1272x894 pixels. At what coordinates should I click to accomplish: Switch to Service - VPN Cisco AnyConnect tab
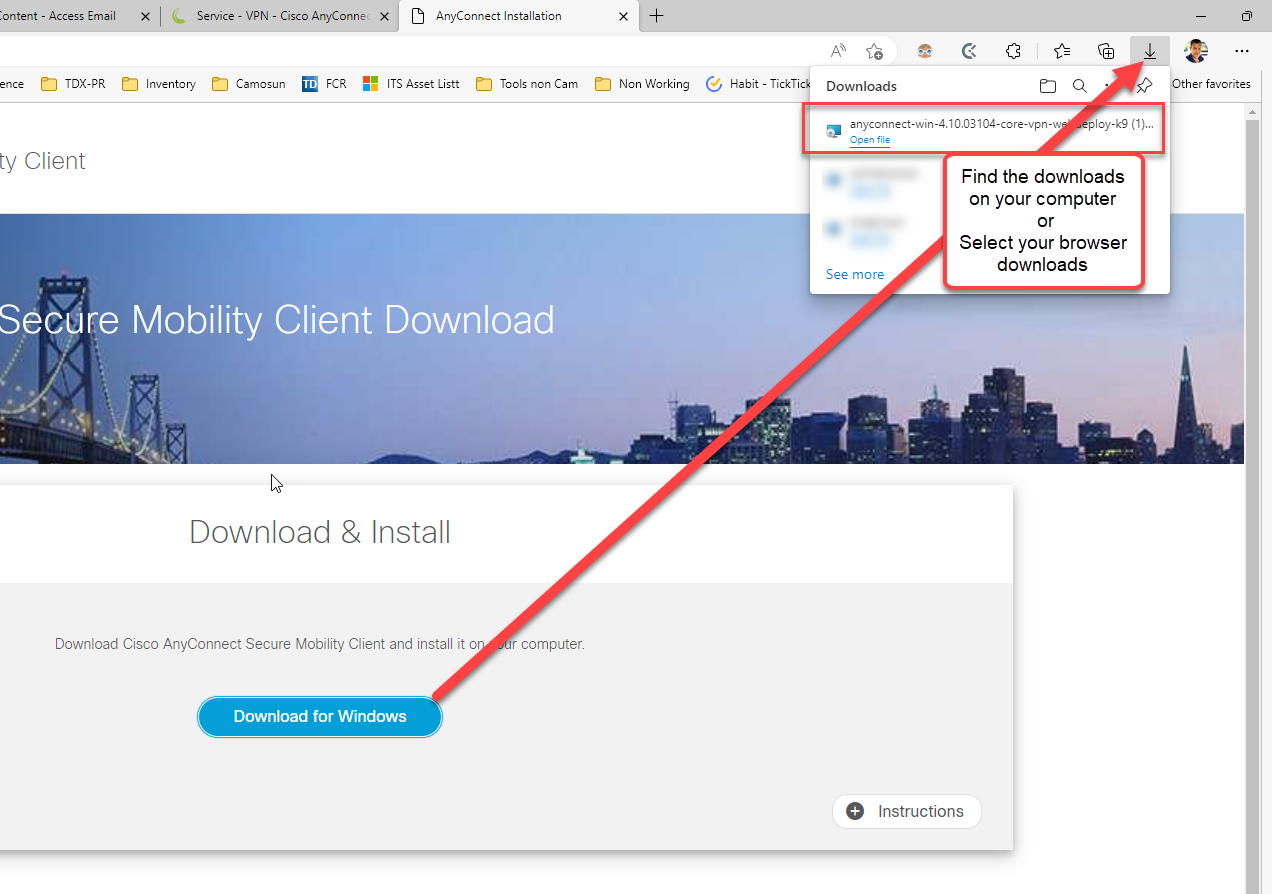click(279, 16)
